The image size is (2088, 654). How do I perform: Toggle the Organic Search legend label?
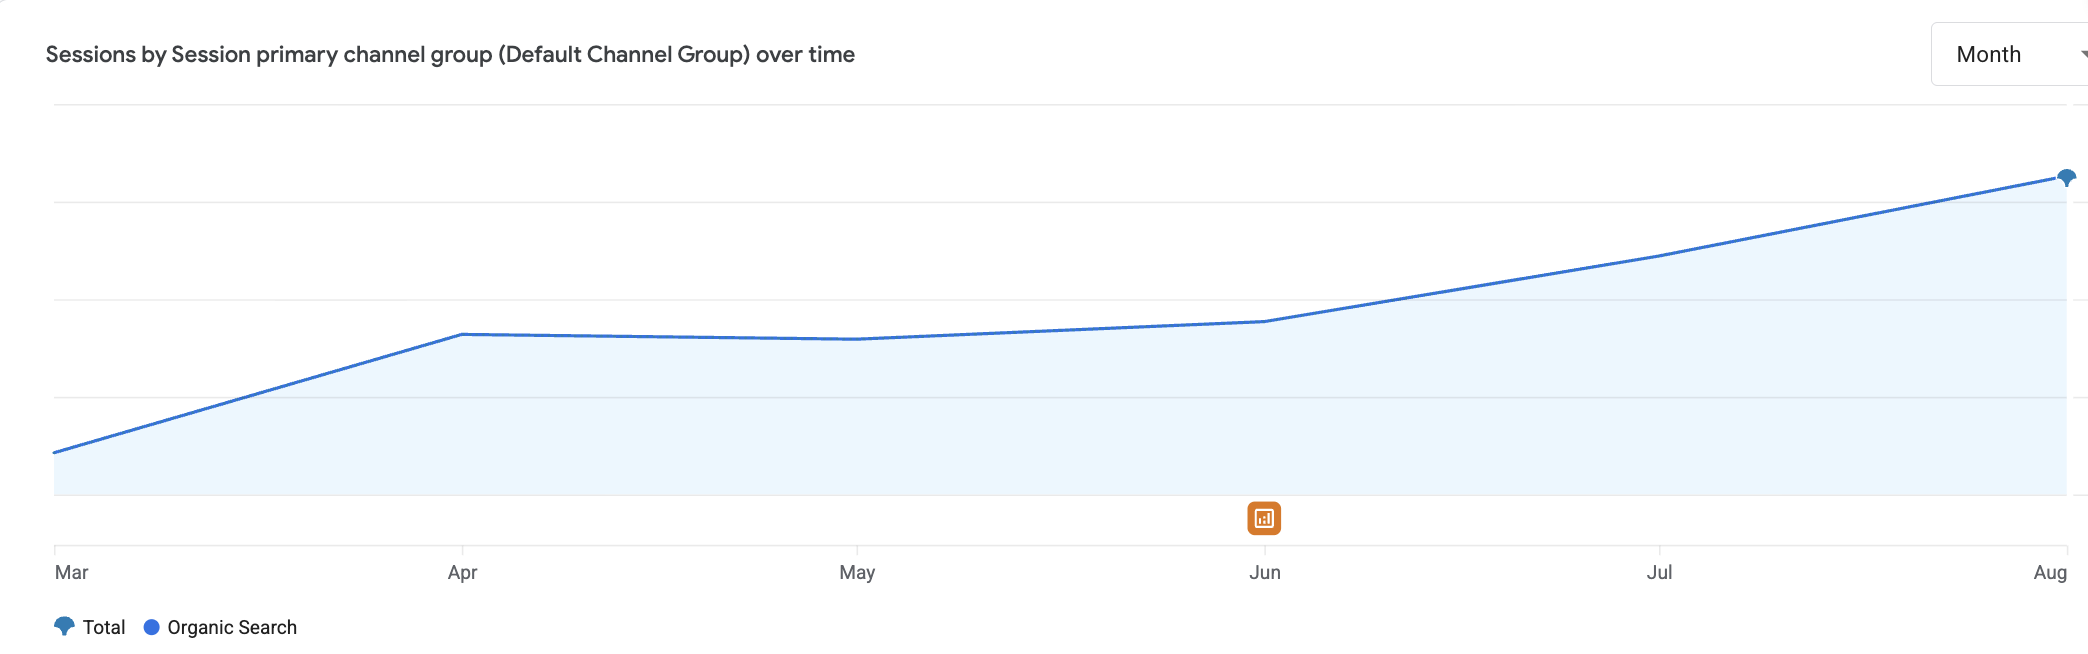pyautogui.click(x=232, y=627)
